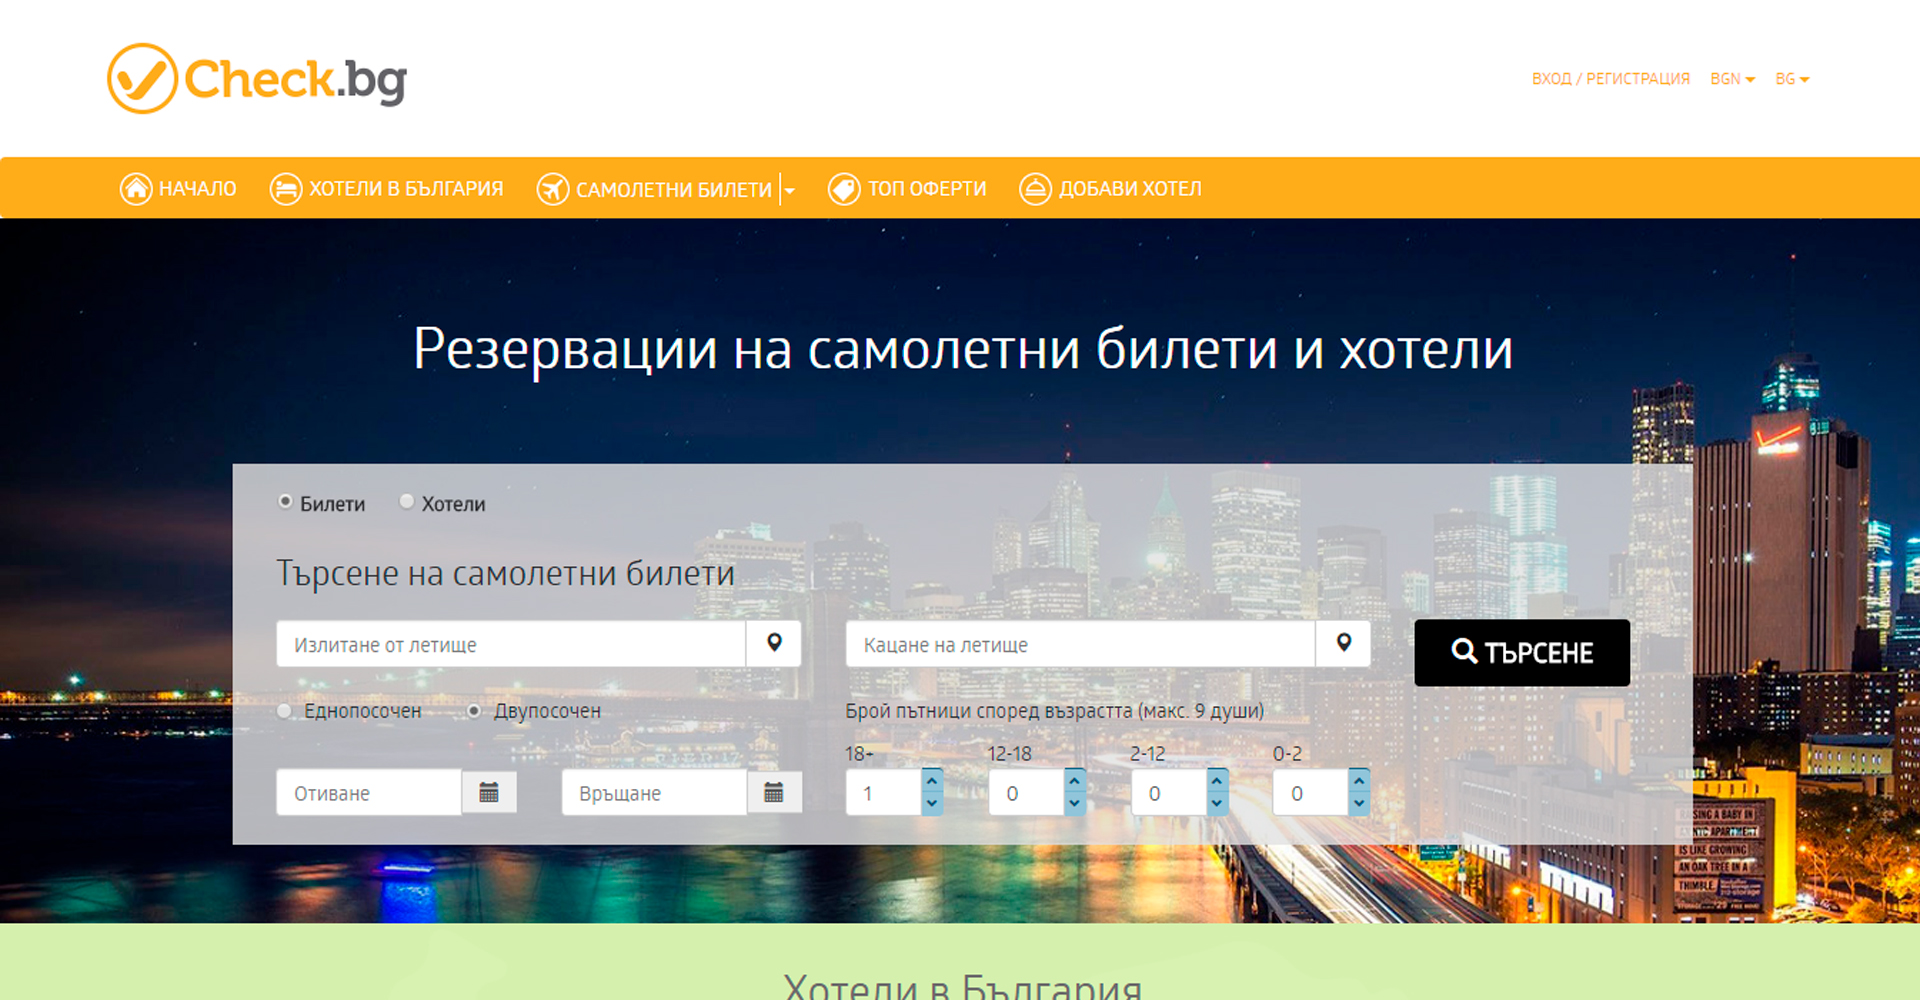Click the discount tag icon for ТОП ОФЕРТИ

point(845,188)
